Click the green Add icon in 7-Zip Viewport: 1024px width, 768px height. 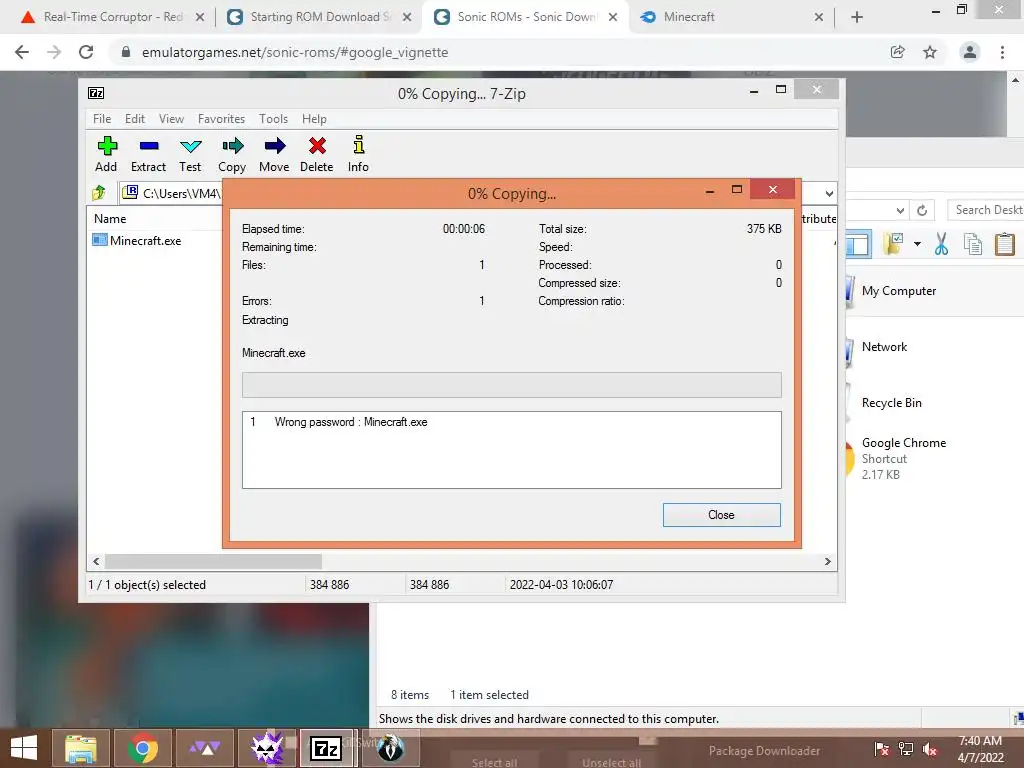coord(106,145)
